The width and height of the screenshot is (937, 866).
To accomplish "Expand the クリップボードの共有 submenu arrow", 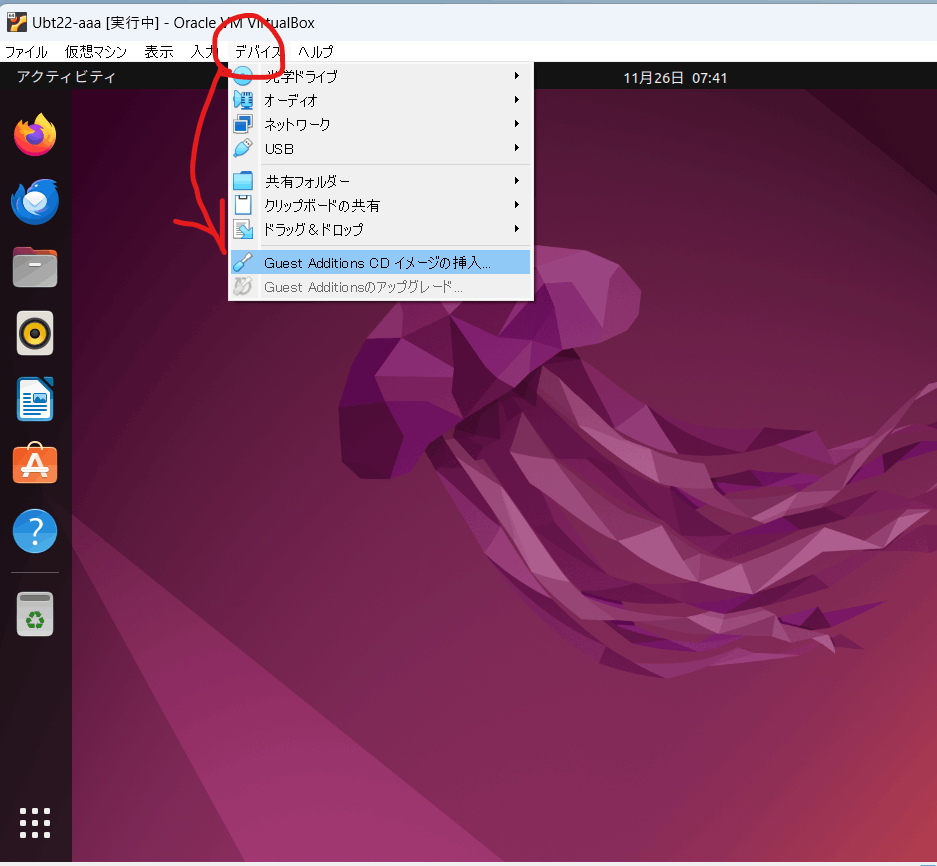I will [516, 204].
